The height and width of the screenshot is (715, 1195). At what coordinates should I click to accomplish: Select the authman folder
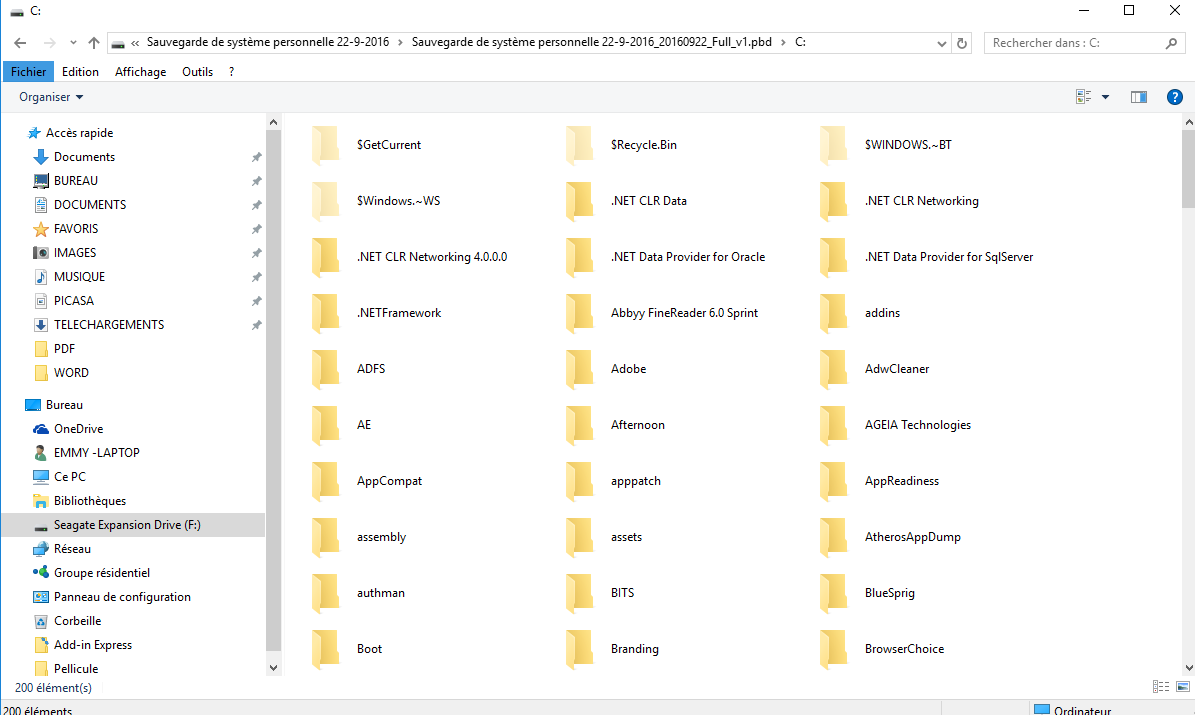click(x=380, y=593)
